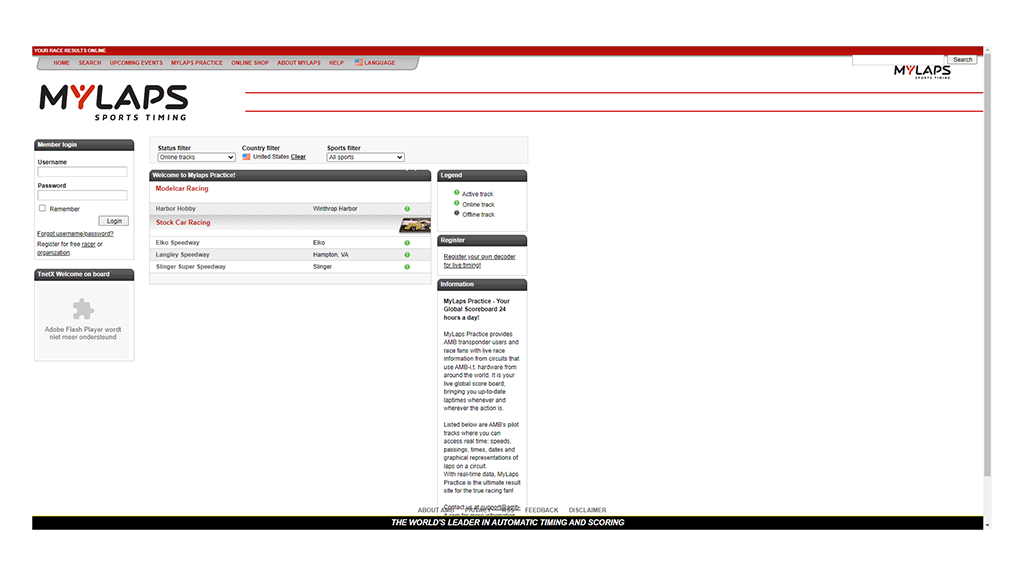1024x576 pixels.
Task: Enable the Remember checkbox
Action: (x=42, y=209)
